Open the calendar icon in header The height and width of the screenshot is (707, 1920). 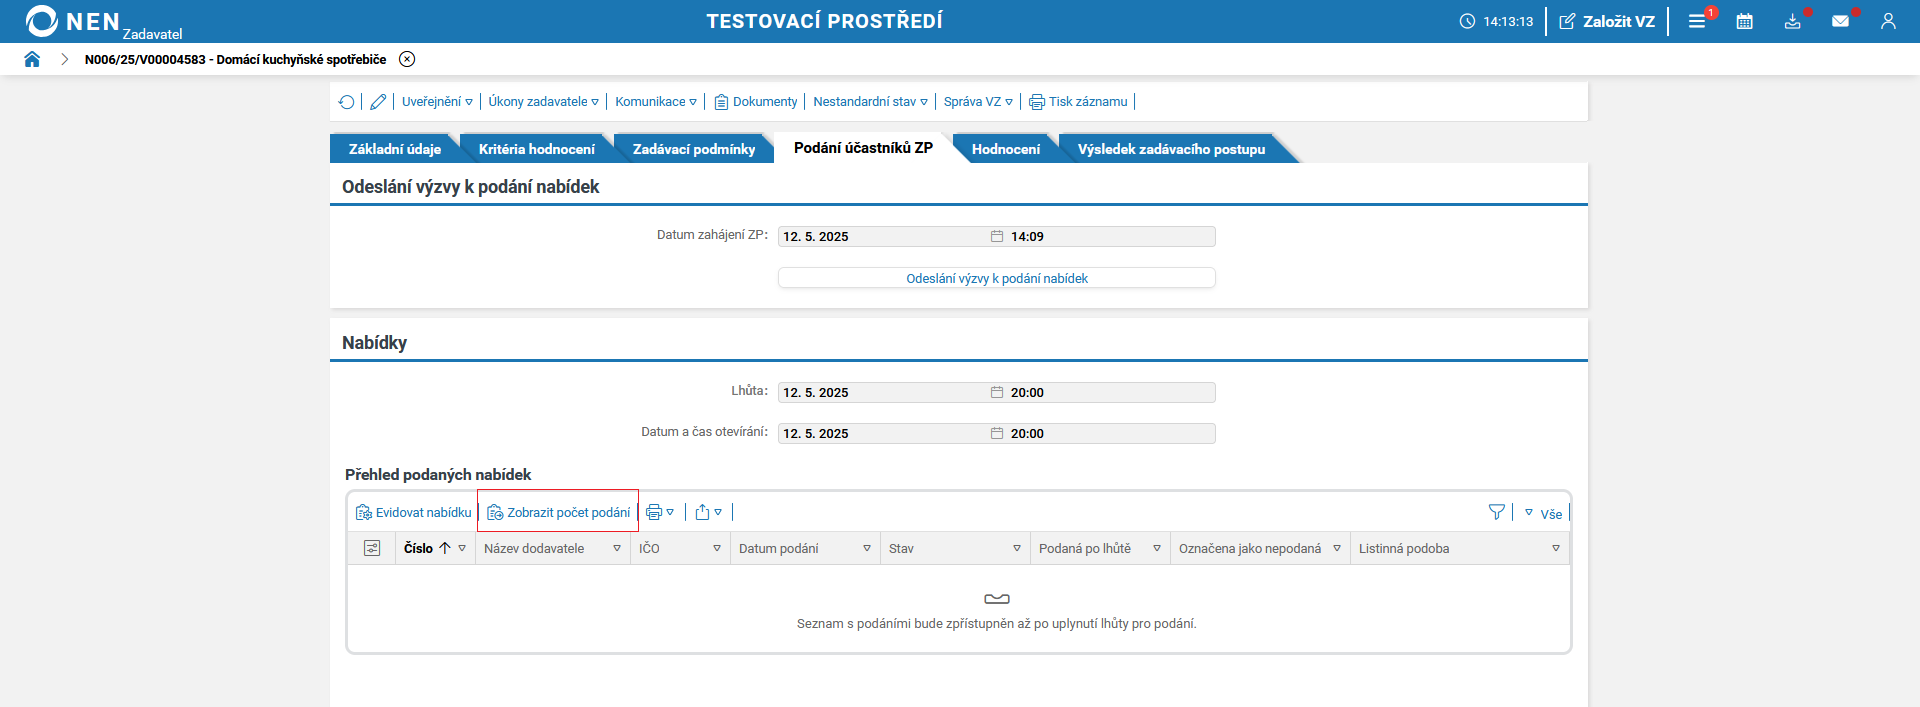click(x=1745, y=21)
